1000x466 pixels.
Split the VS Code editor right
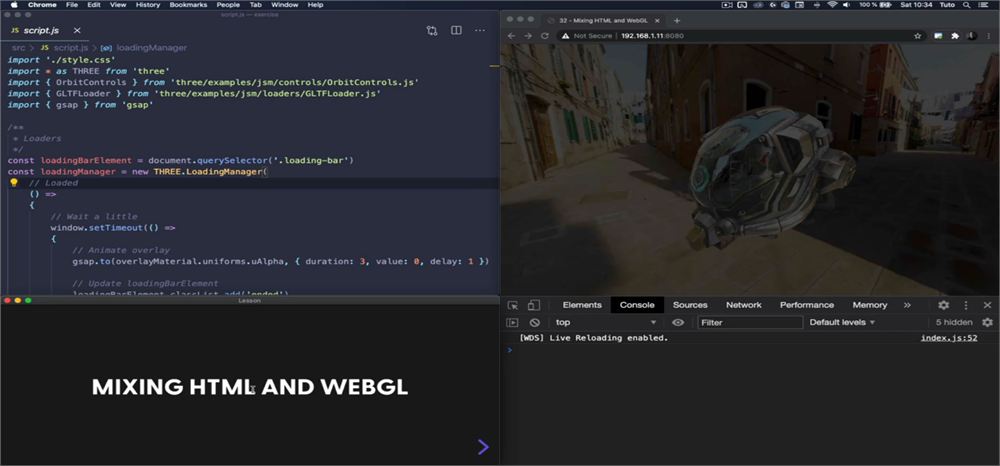(456, 31)
